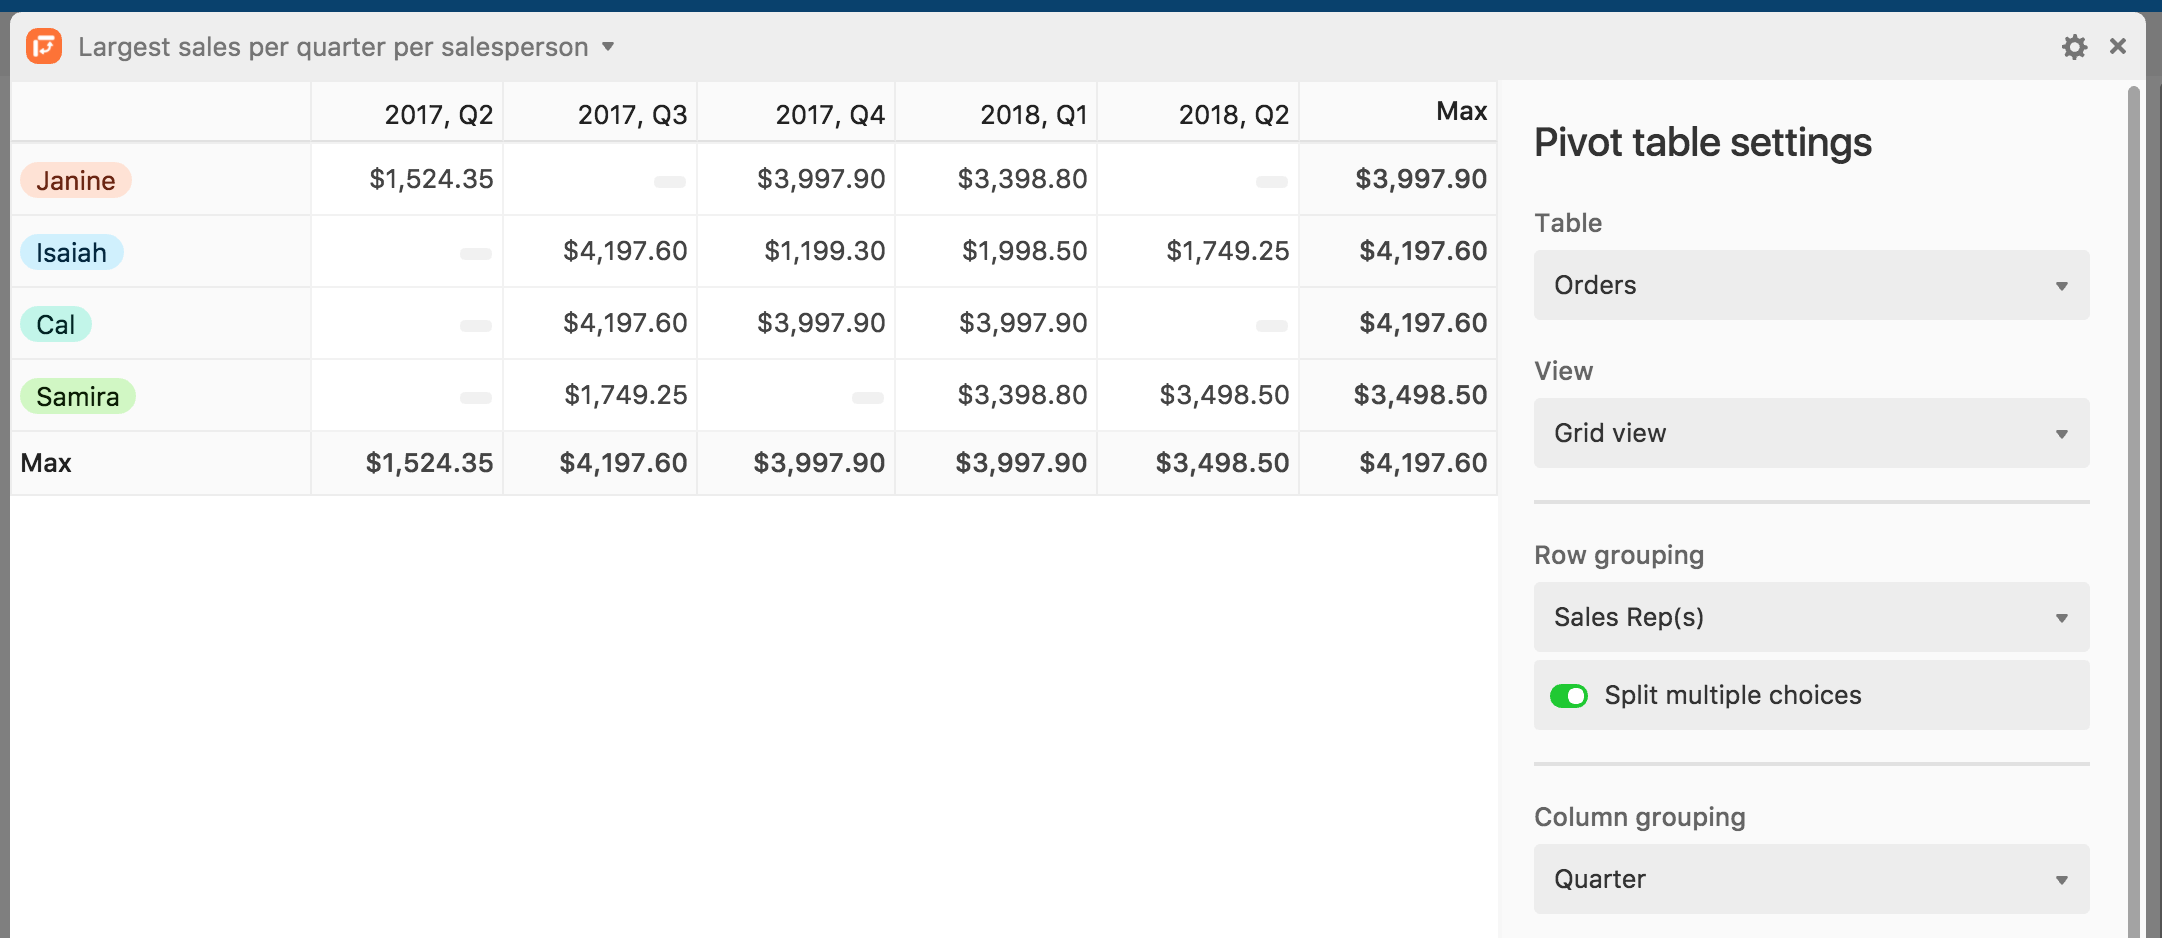Select the Janine row label tag
Image resolution: width=2162 pixels, height=938 pixels.
coord(76,180)
